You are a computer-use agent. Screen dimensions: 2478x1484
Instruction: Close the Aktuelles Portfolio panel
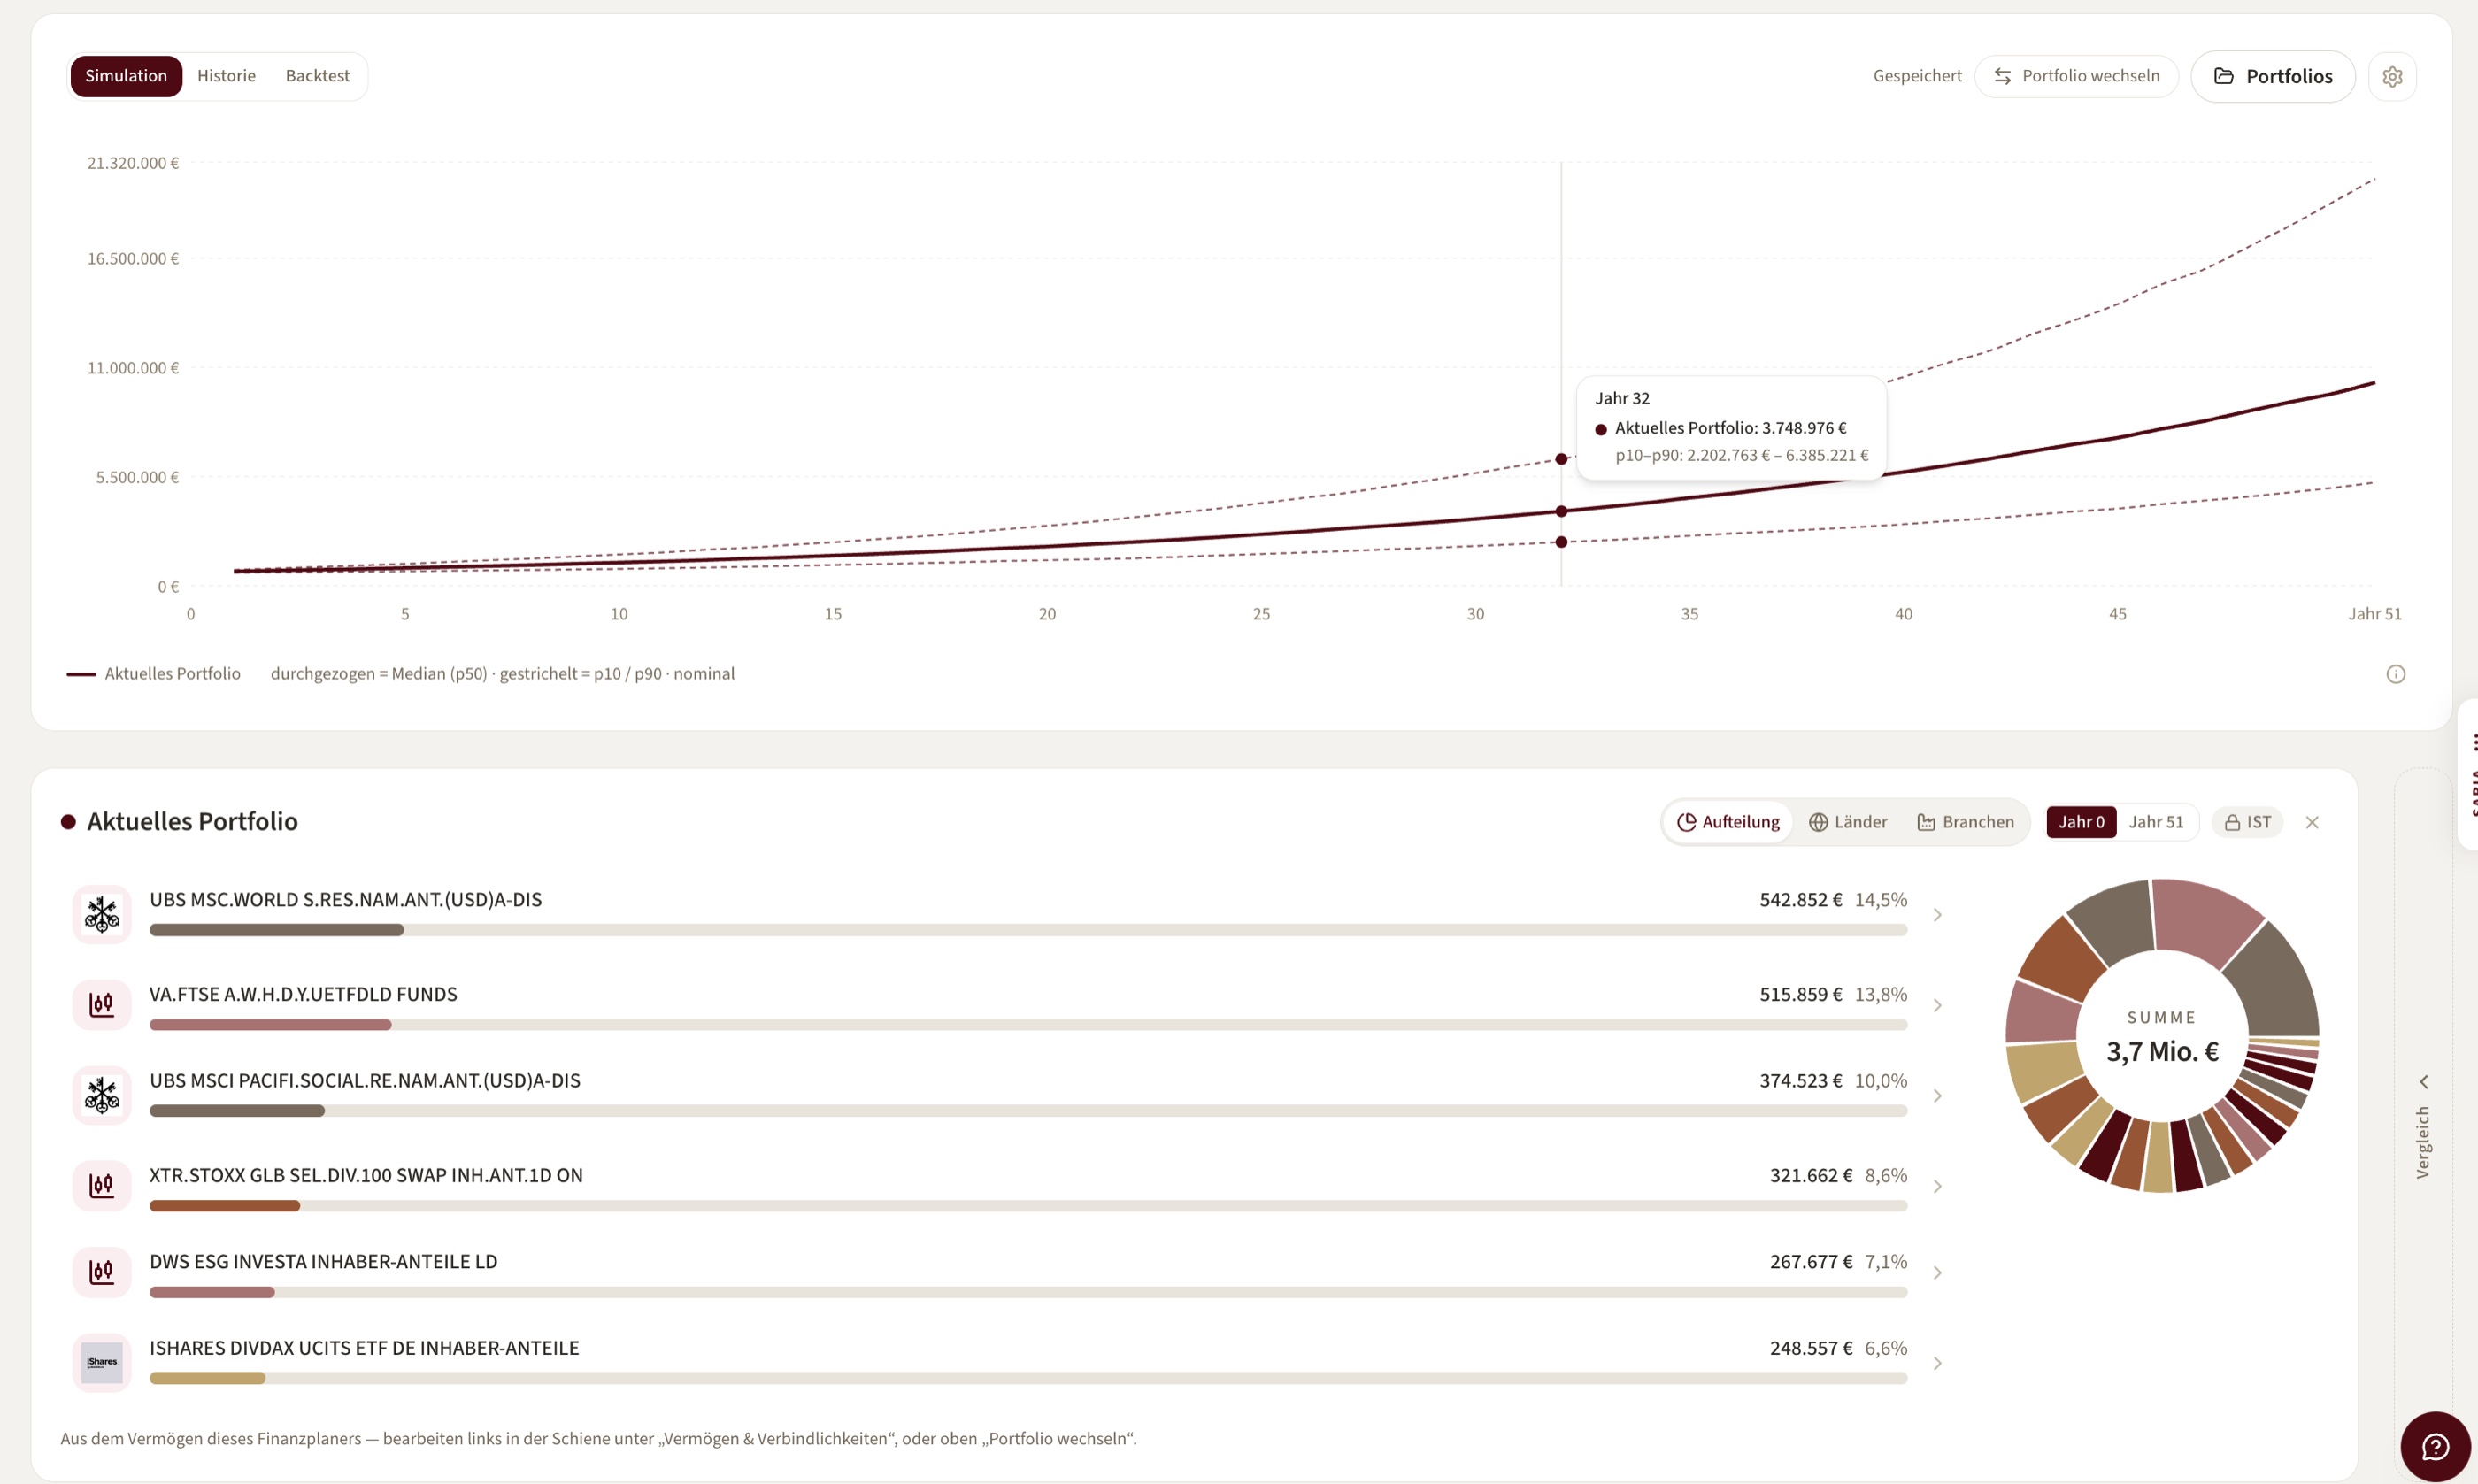tap(2311, 822)
